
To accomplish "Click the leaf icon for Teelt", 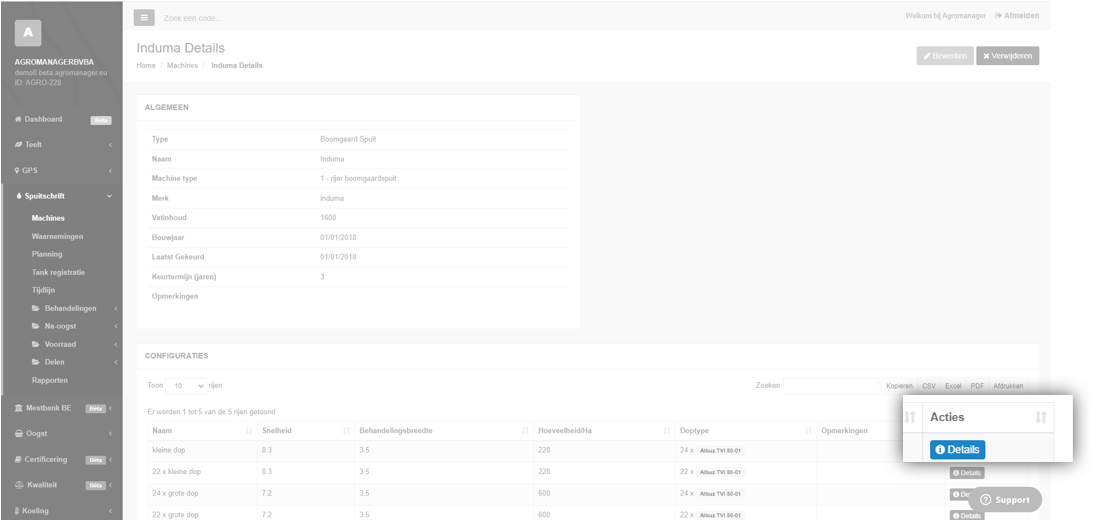I will point(18,145).
